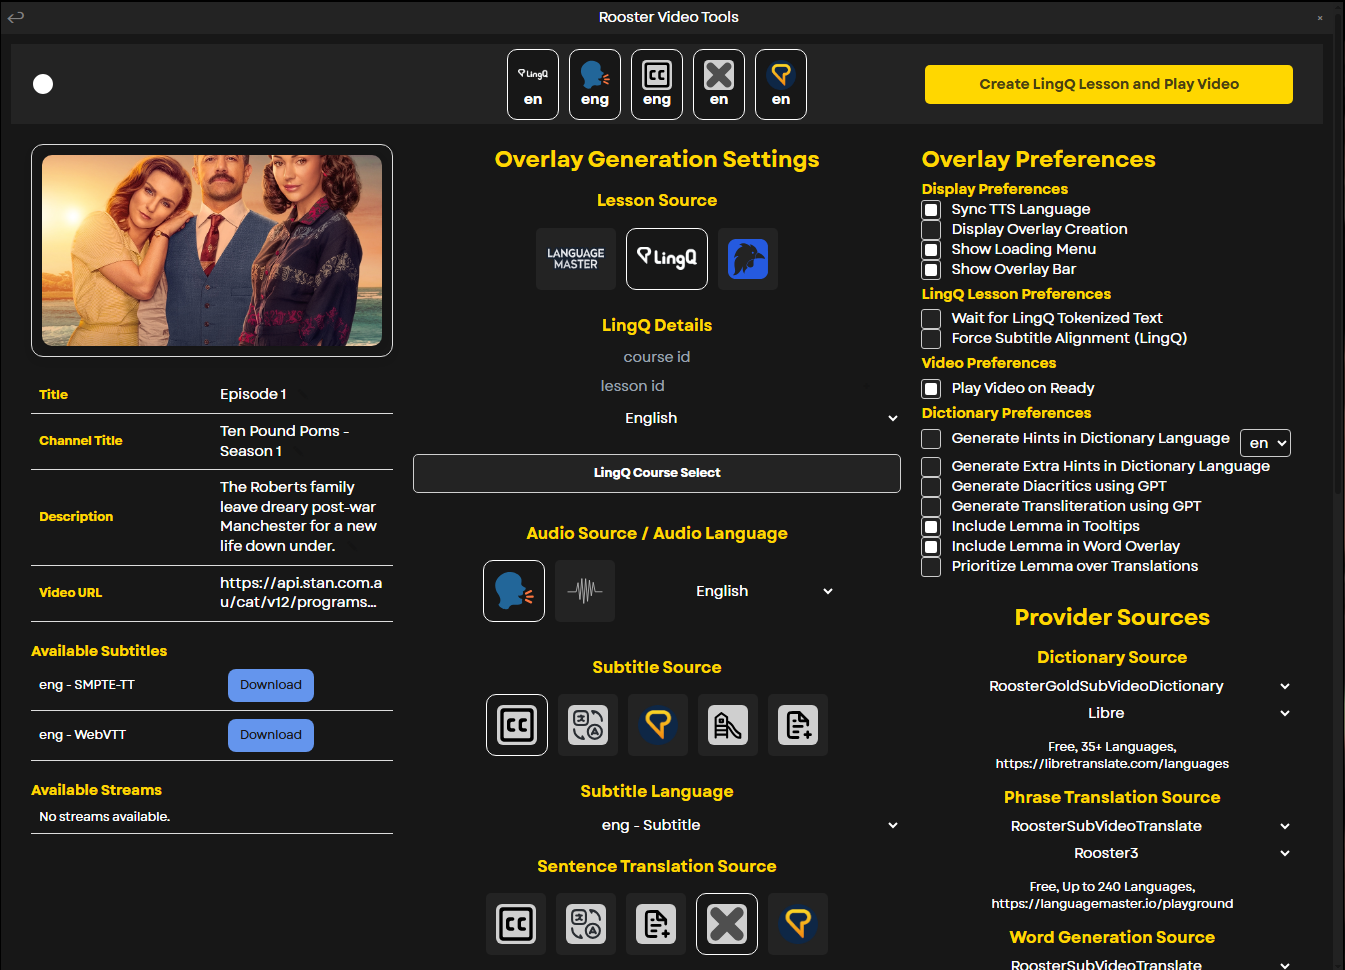Enable Generate Transliteration using GPT

tap(931, 507)
